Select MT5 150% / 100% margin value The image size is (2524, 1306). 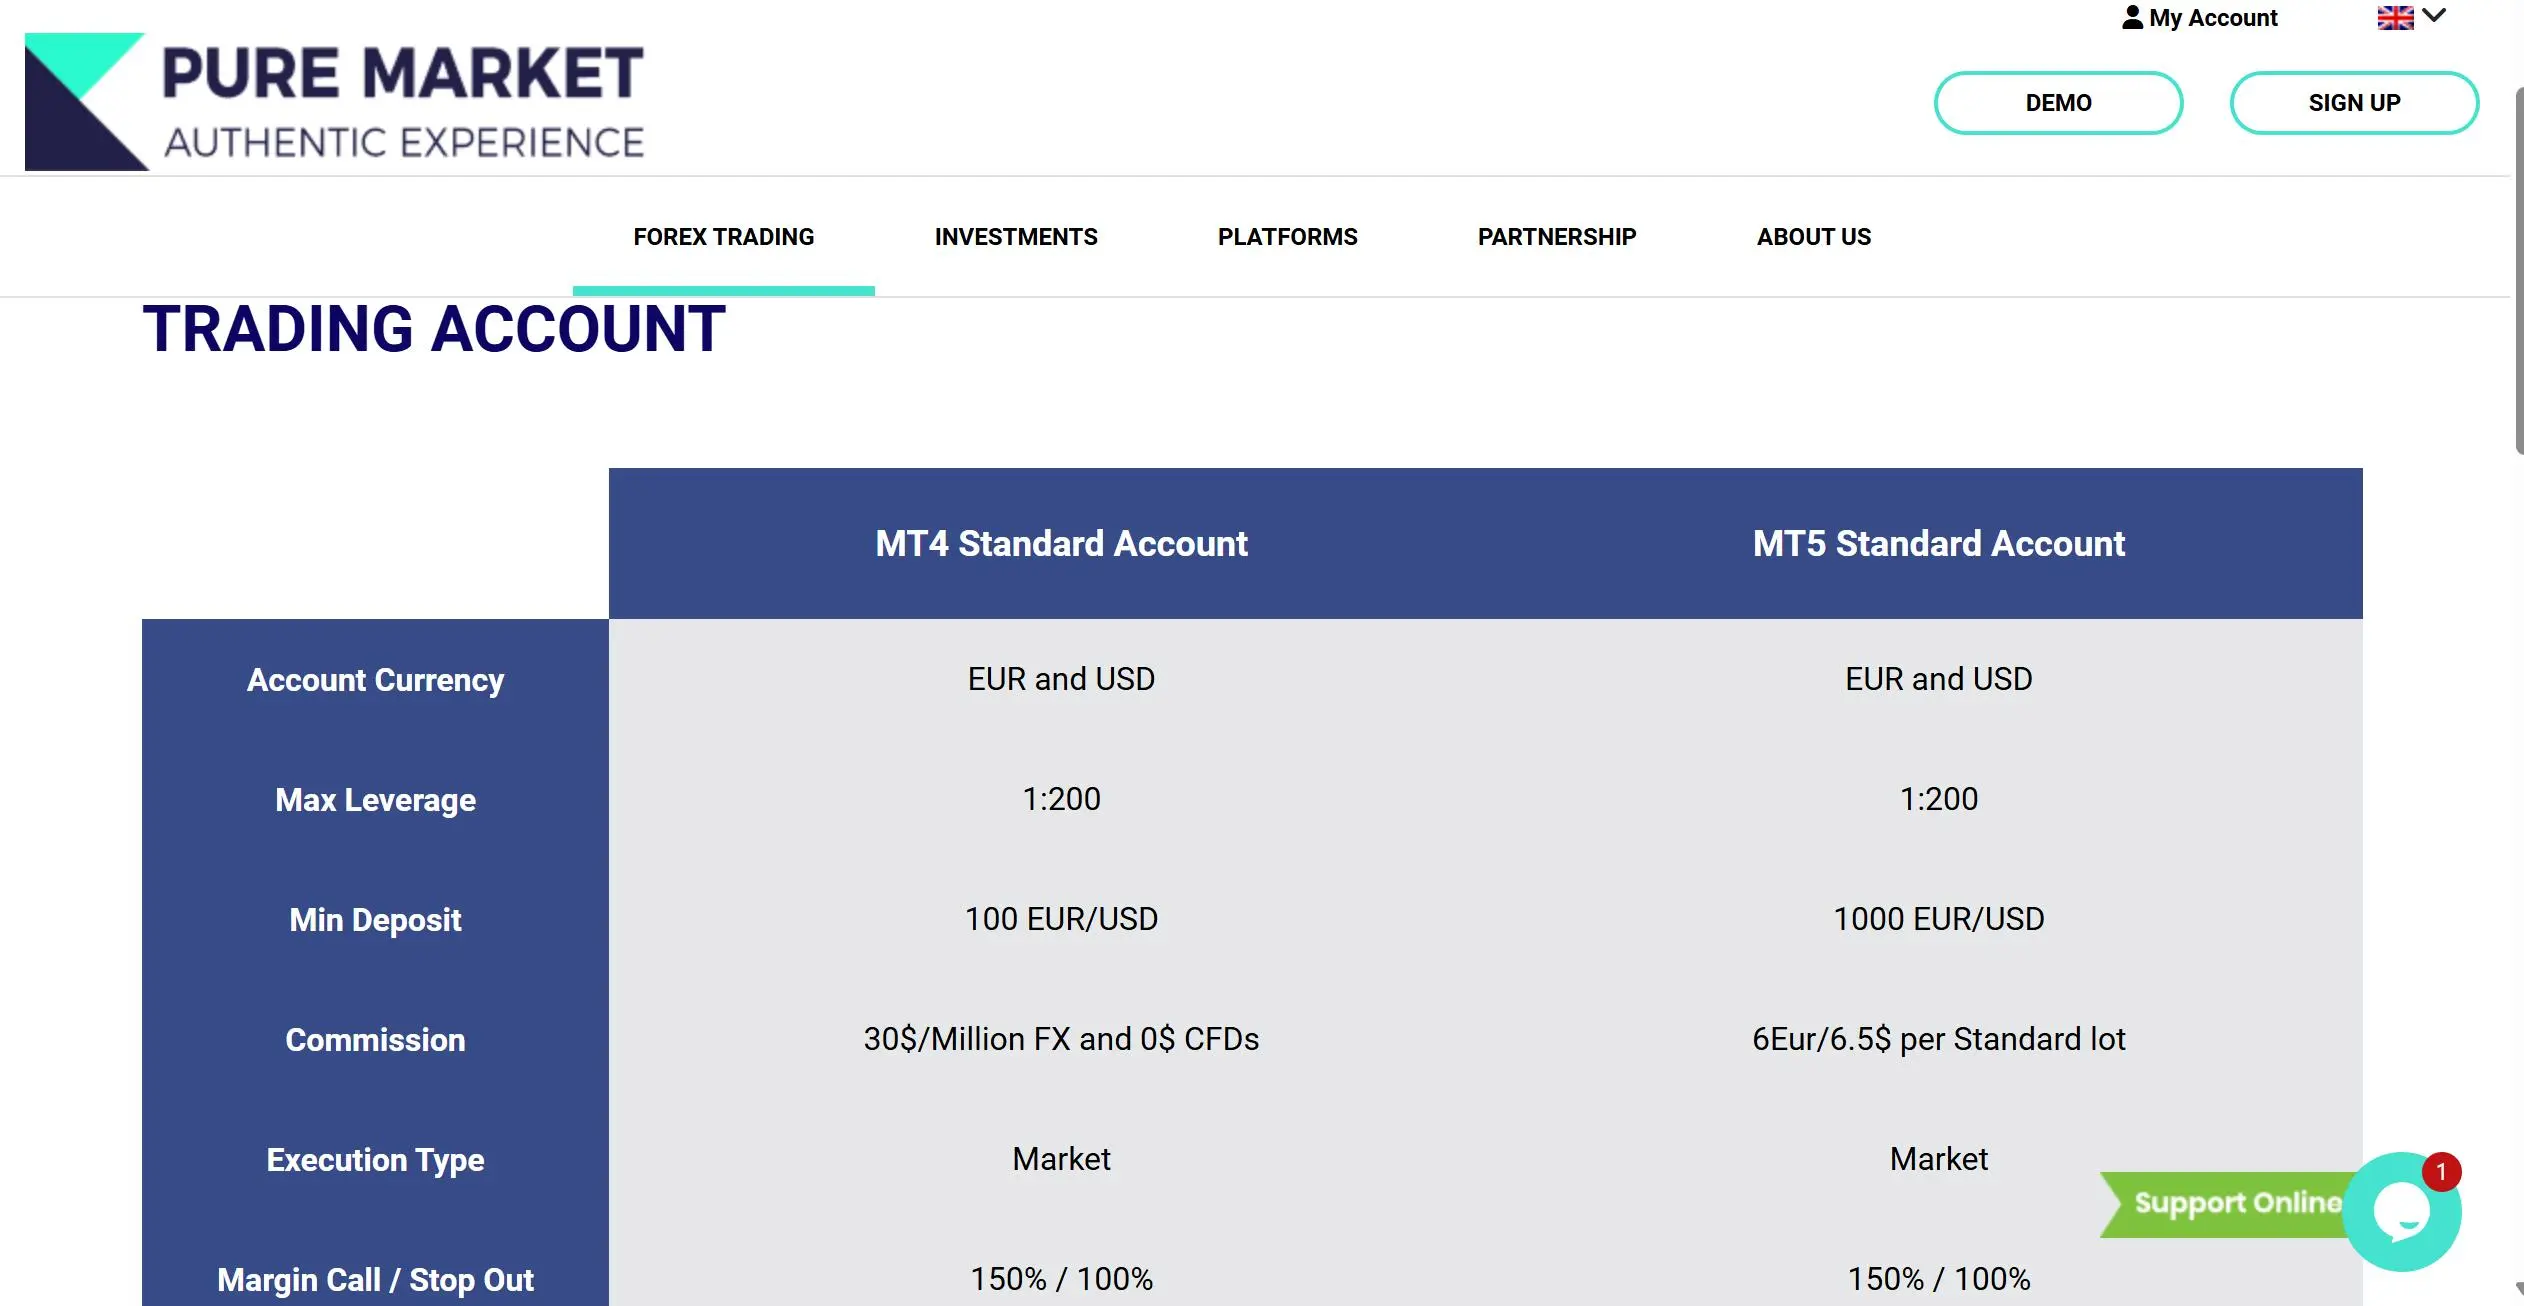point(1938,1279)
